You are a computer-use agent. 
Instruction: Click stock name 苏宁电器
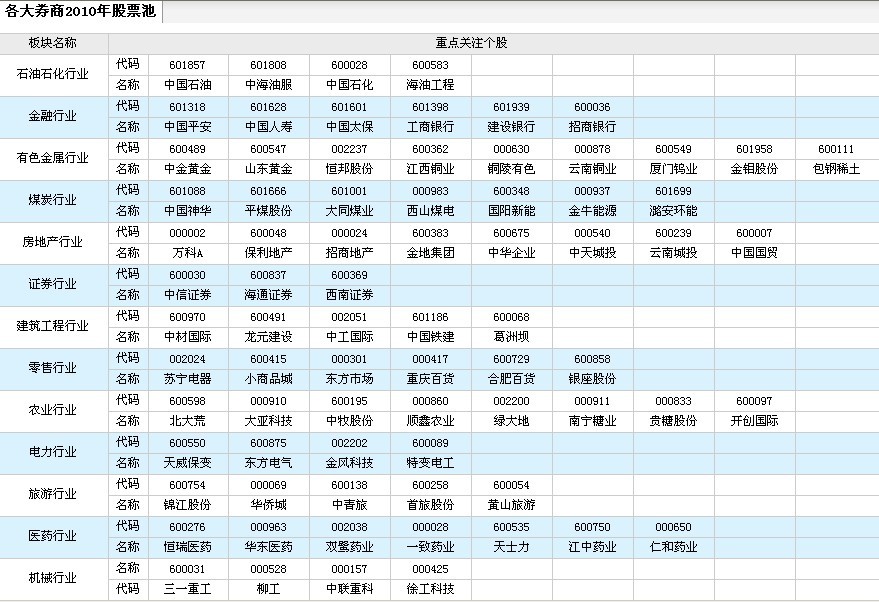point(188,379)
